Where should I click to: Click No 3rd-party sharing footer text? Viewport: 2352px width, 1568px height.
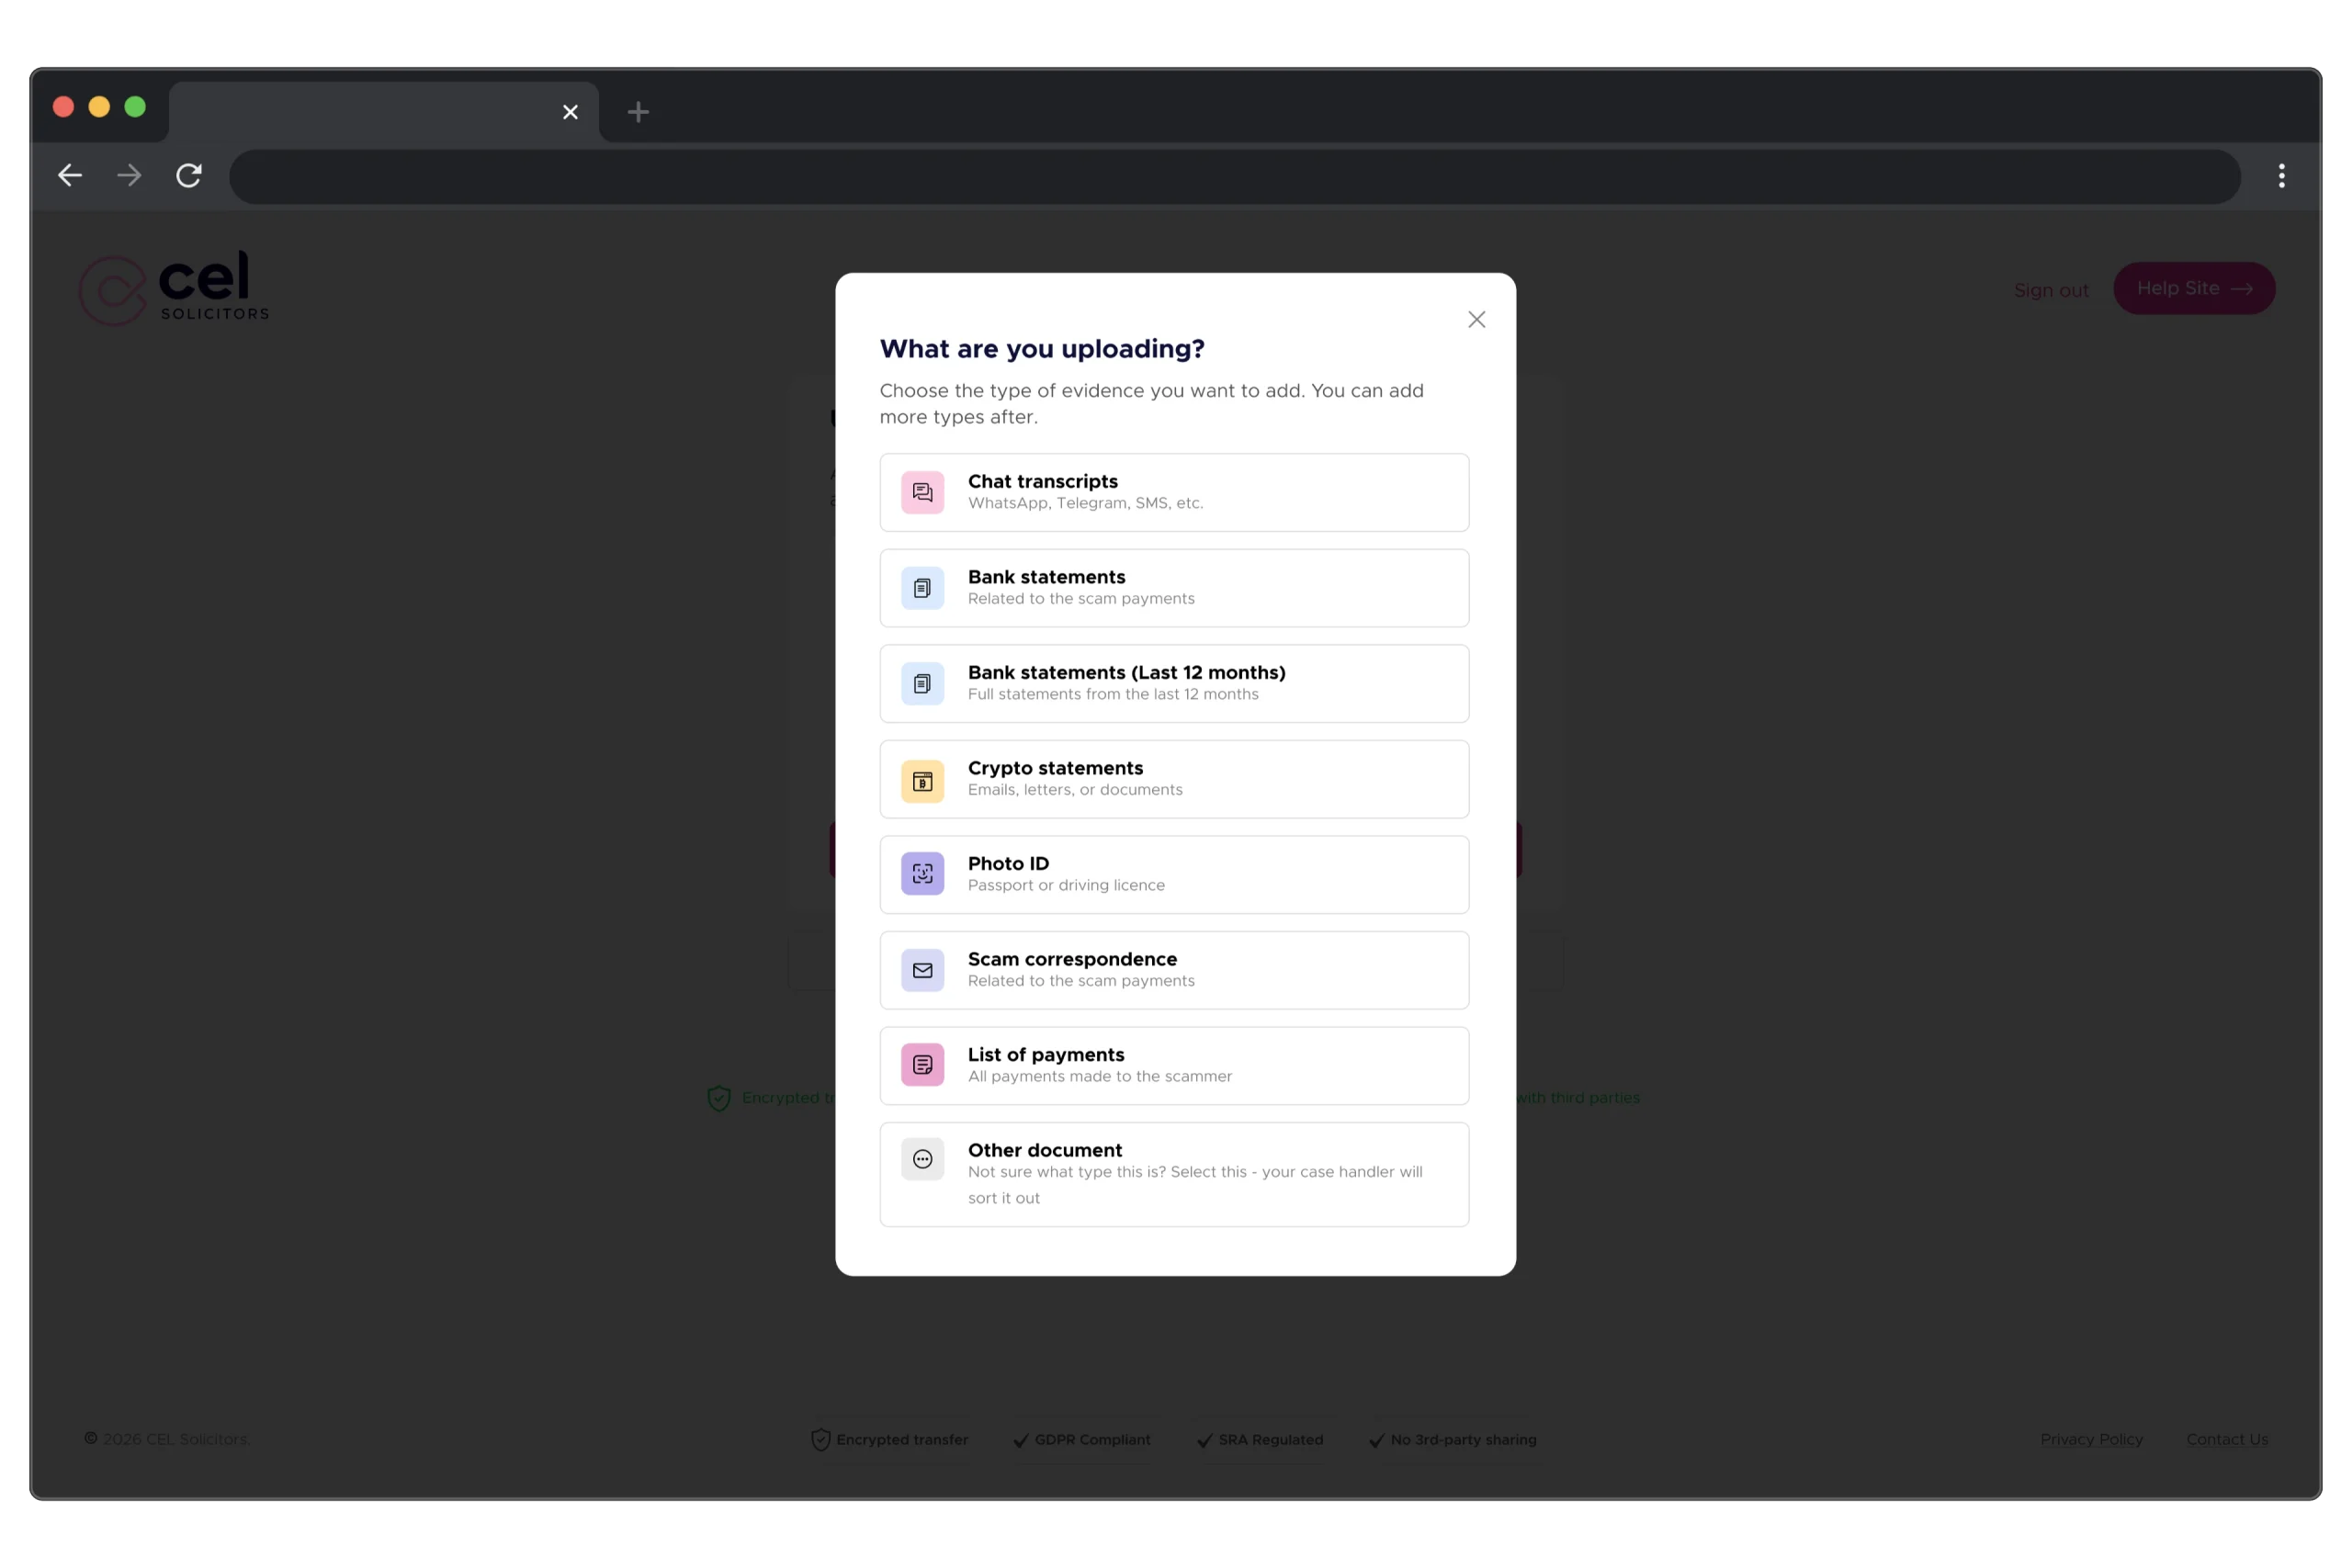(1462, 1439)
